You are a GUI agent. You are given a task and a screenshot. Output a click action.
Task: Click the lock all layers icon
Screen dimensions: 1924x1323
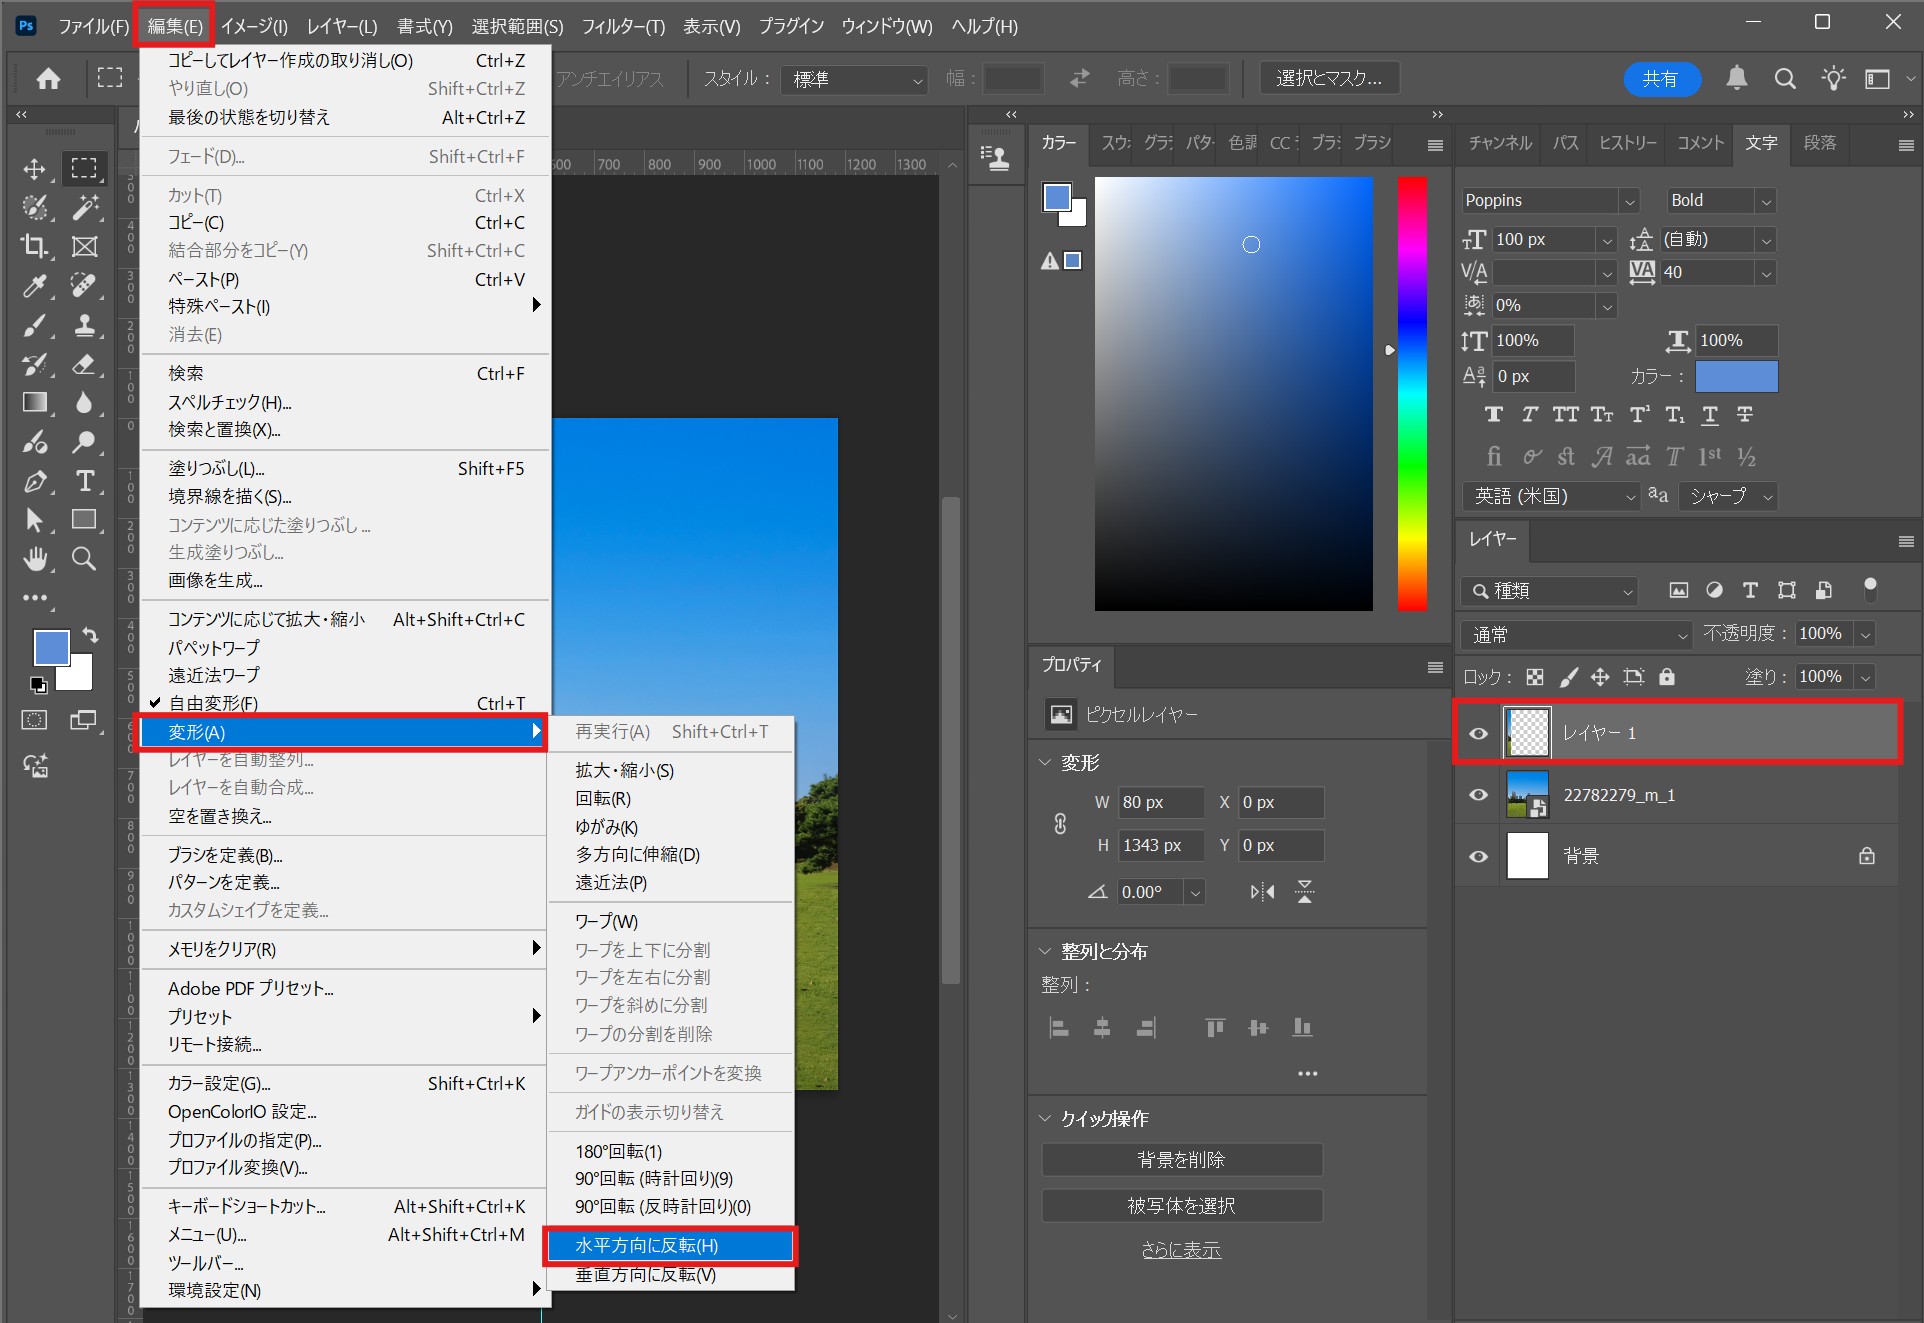tap(1666, 677)
